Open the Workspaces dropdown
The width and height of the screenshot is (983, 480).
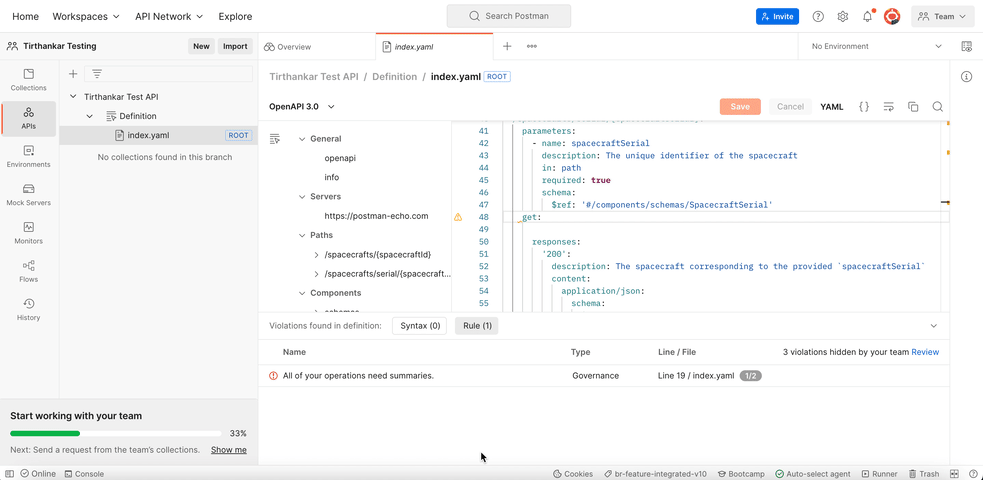(86, 17)
